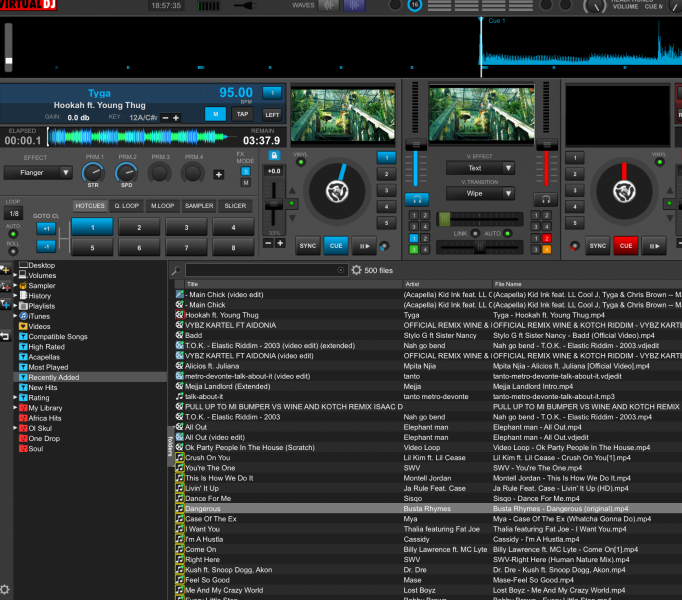Click the plus effect parameters button
Screen dimensions: 682x600
(219, 174)
